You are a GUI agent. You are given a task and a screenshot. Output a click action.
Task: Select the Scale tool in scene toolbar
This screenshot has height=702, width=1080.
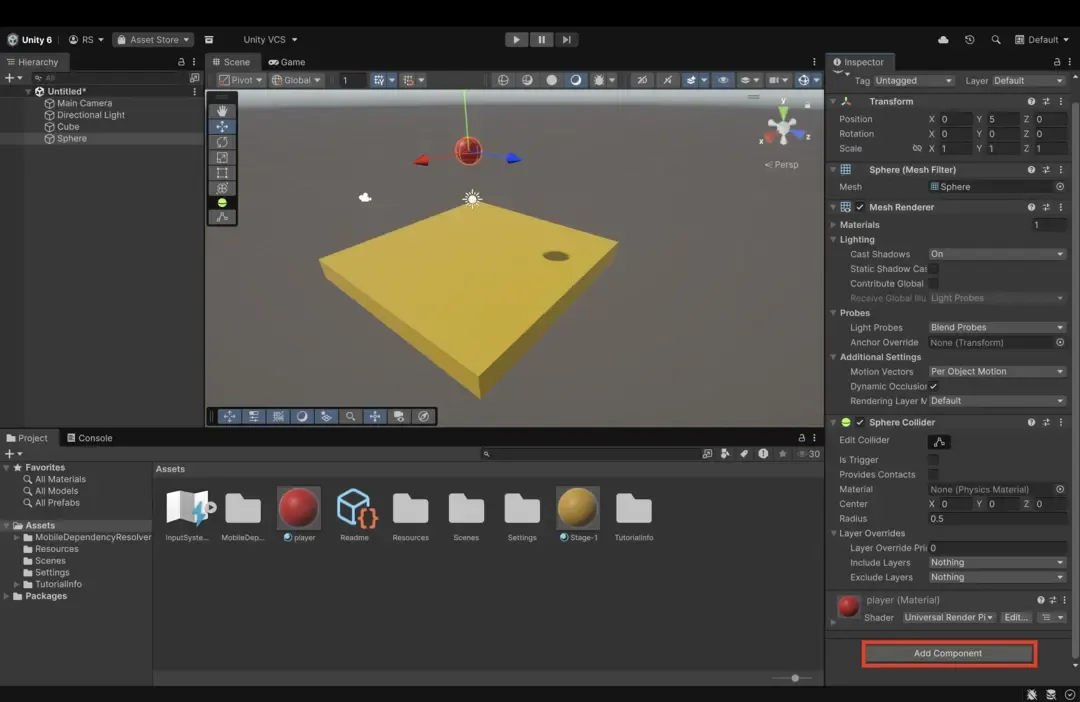pyautogui.click(x=222, y=157)
